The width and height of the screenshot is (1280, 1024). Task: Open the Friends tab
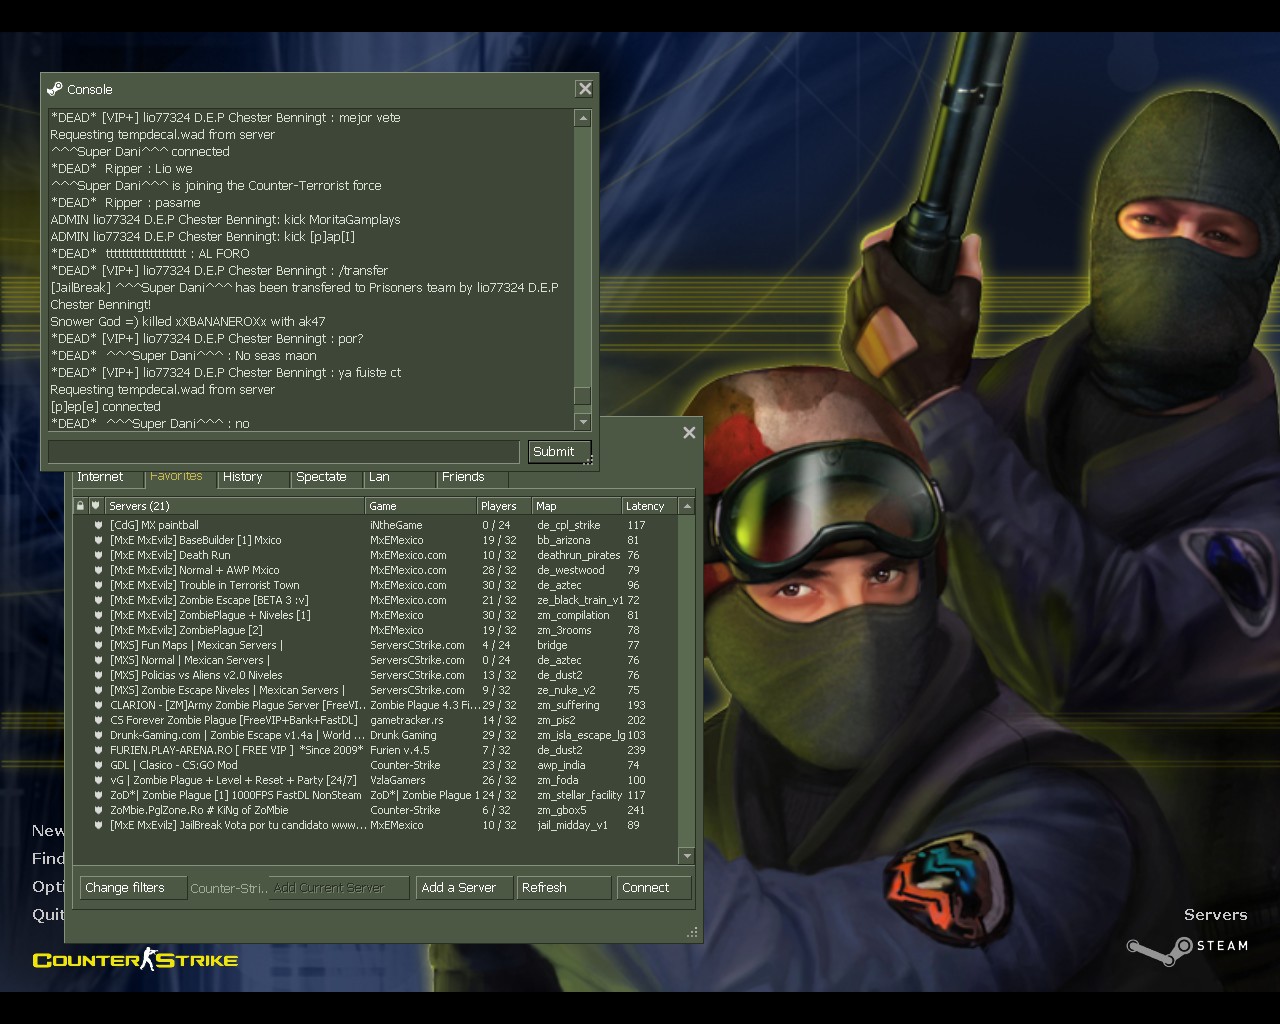click(472, 478)
